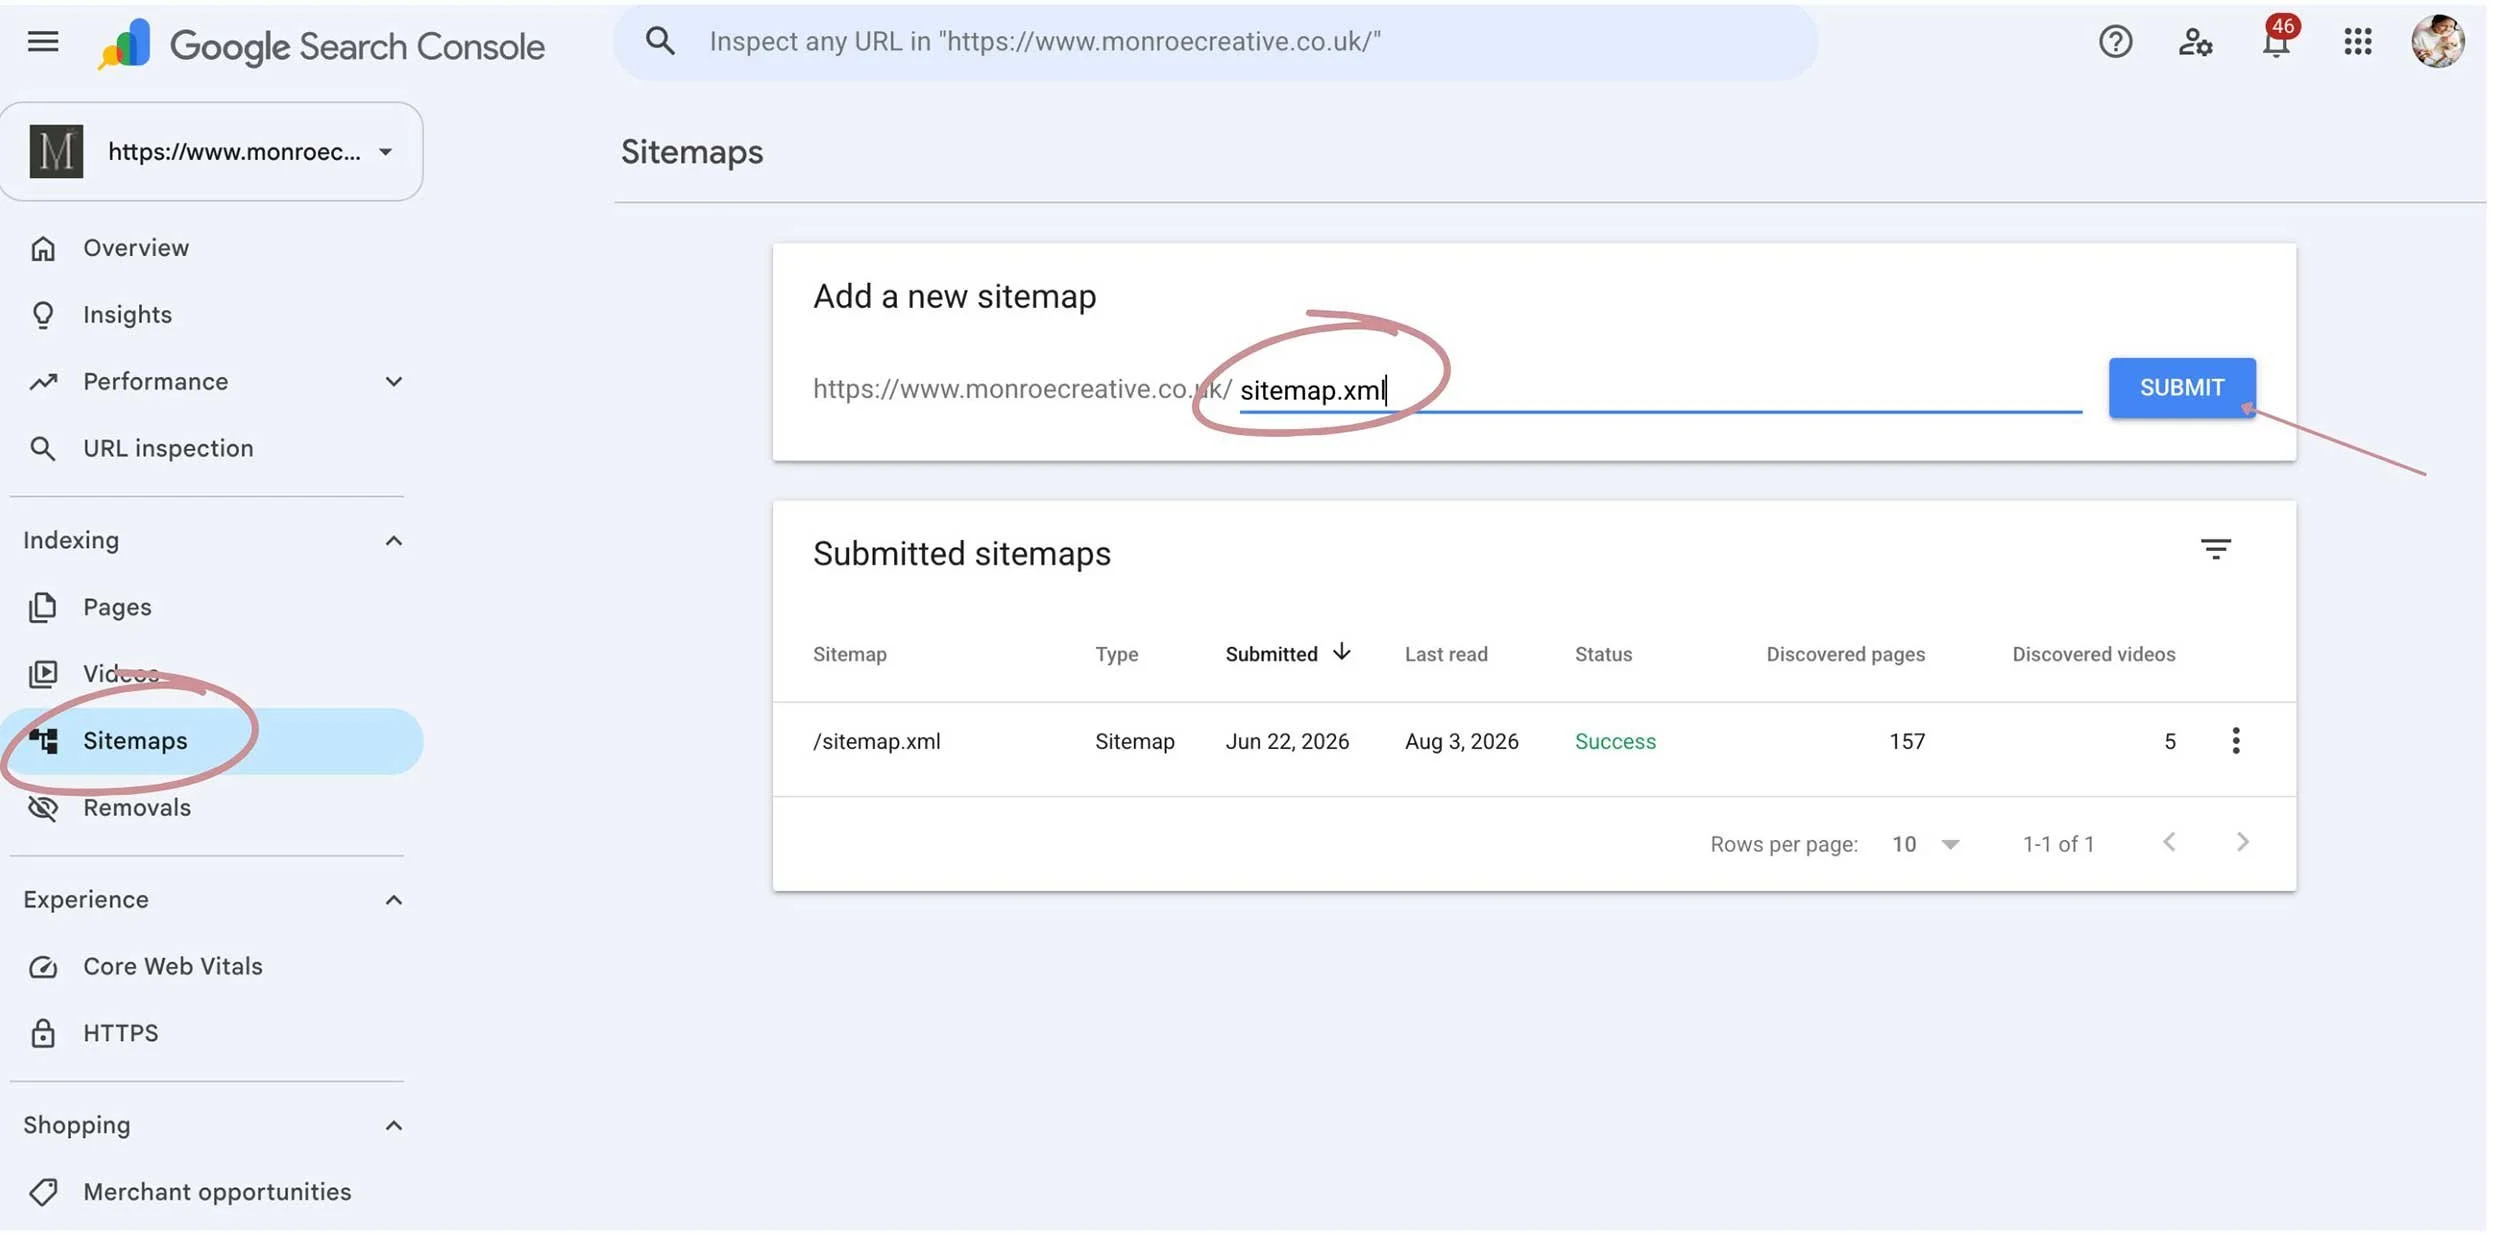Click the Performance trend icon
2500x1236 pixels.
pyautogui.click(x=43, y=382)
